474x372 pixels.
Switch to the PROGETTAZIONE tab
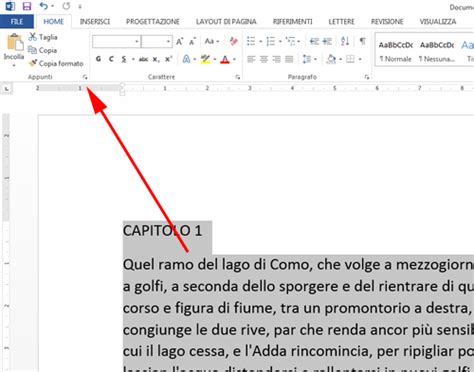pos(153,22)
